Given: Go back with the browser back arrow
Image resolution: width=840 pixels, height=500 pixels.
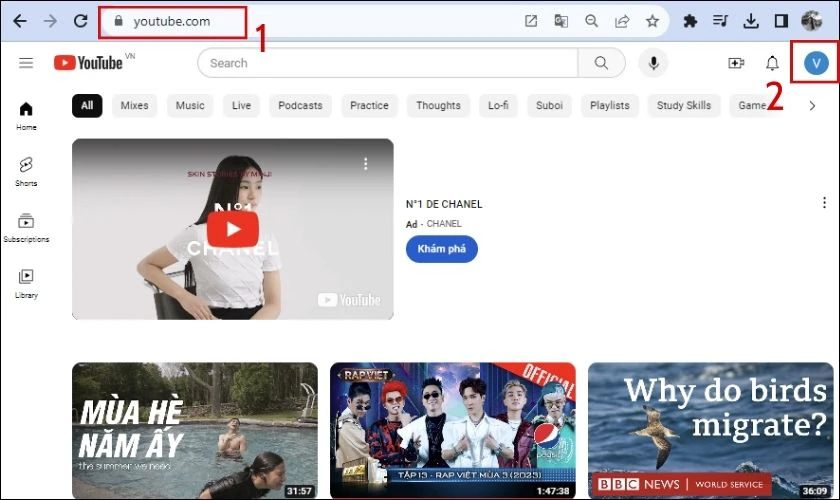Looking at the screenshot, I should coord(20,21).
